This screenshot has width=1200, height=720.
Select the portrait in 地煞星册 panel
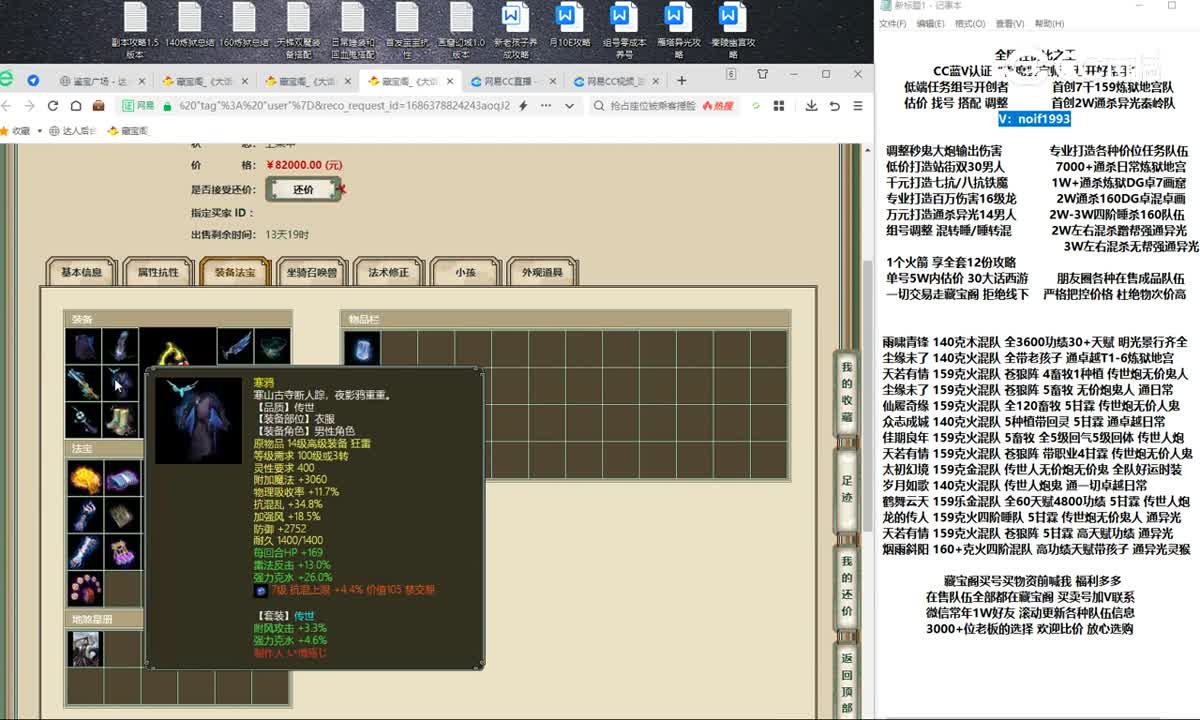coord(84,648)
